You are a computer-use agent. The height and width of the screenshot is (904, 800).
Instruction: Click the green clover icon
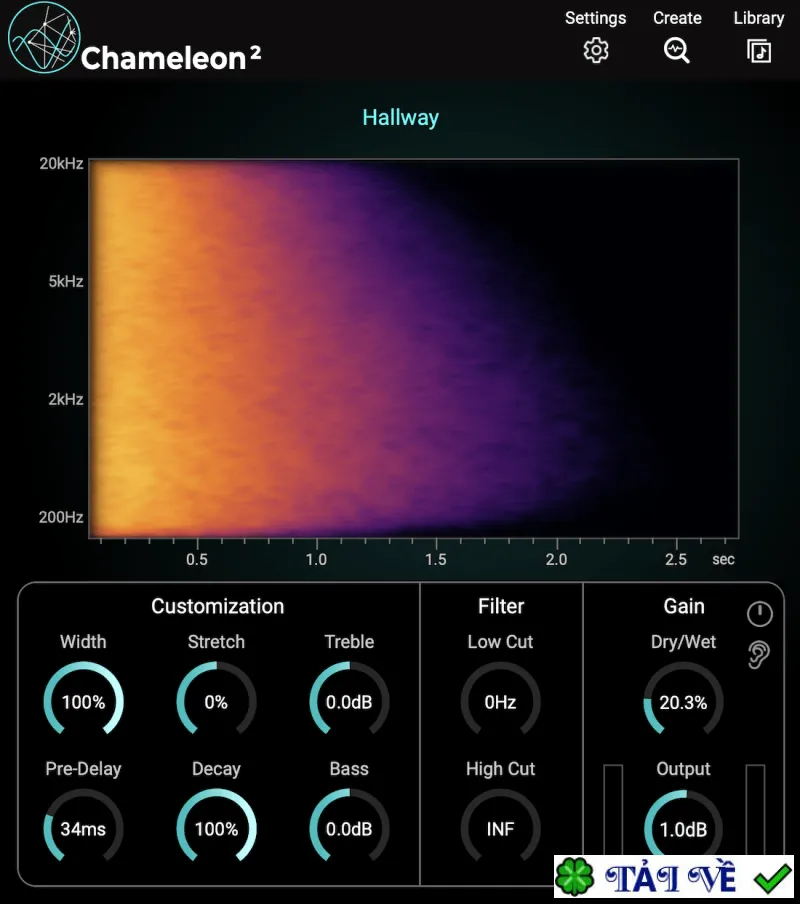575,877
